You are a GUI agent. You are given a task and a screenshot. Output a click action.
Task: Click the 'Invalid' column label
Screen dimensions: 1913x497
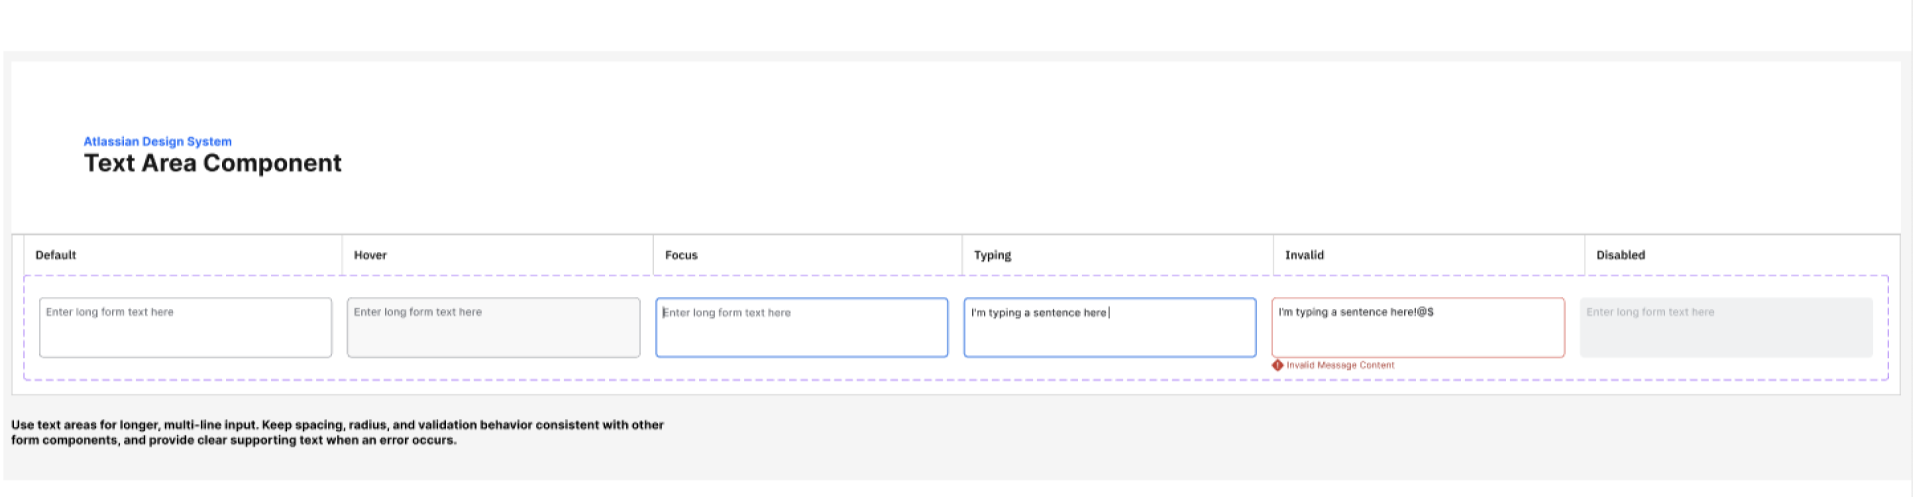(x=1304, y=255)
